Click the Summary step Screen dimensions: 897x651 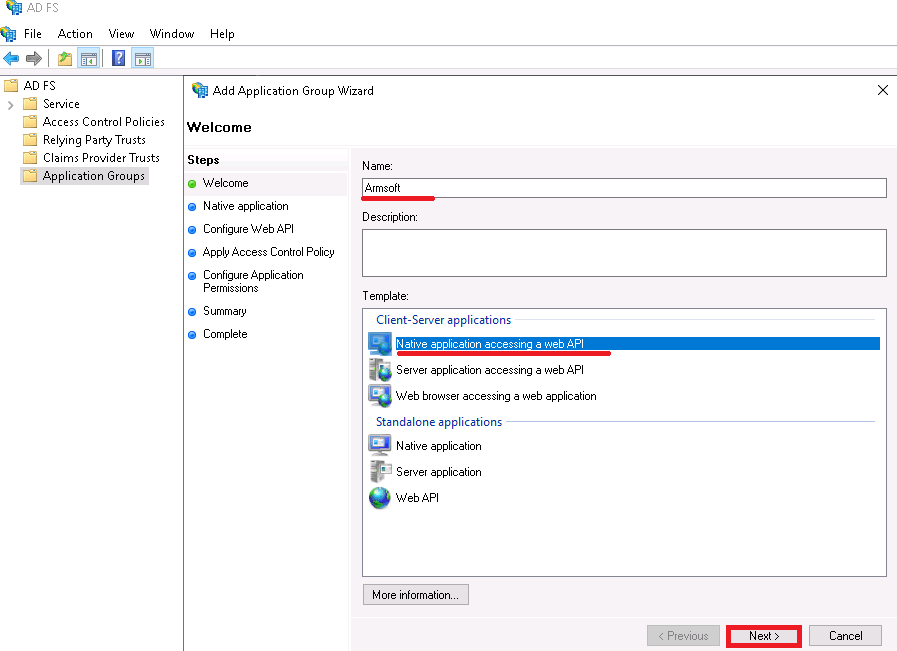(x=224, y=311)
